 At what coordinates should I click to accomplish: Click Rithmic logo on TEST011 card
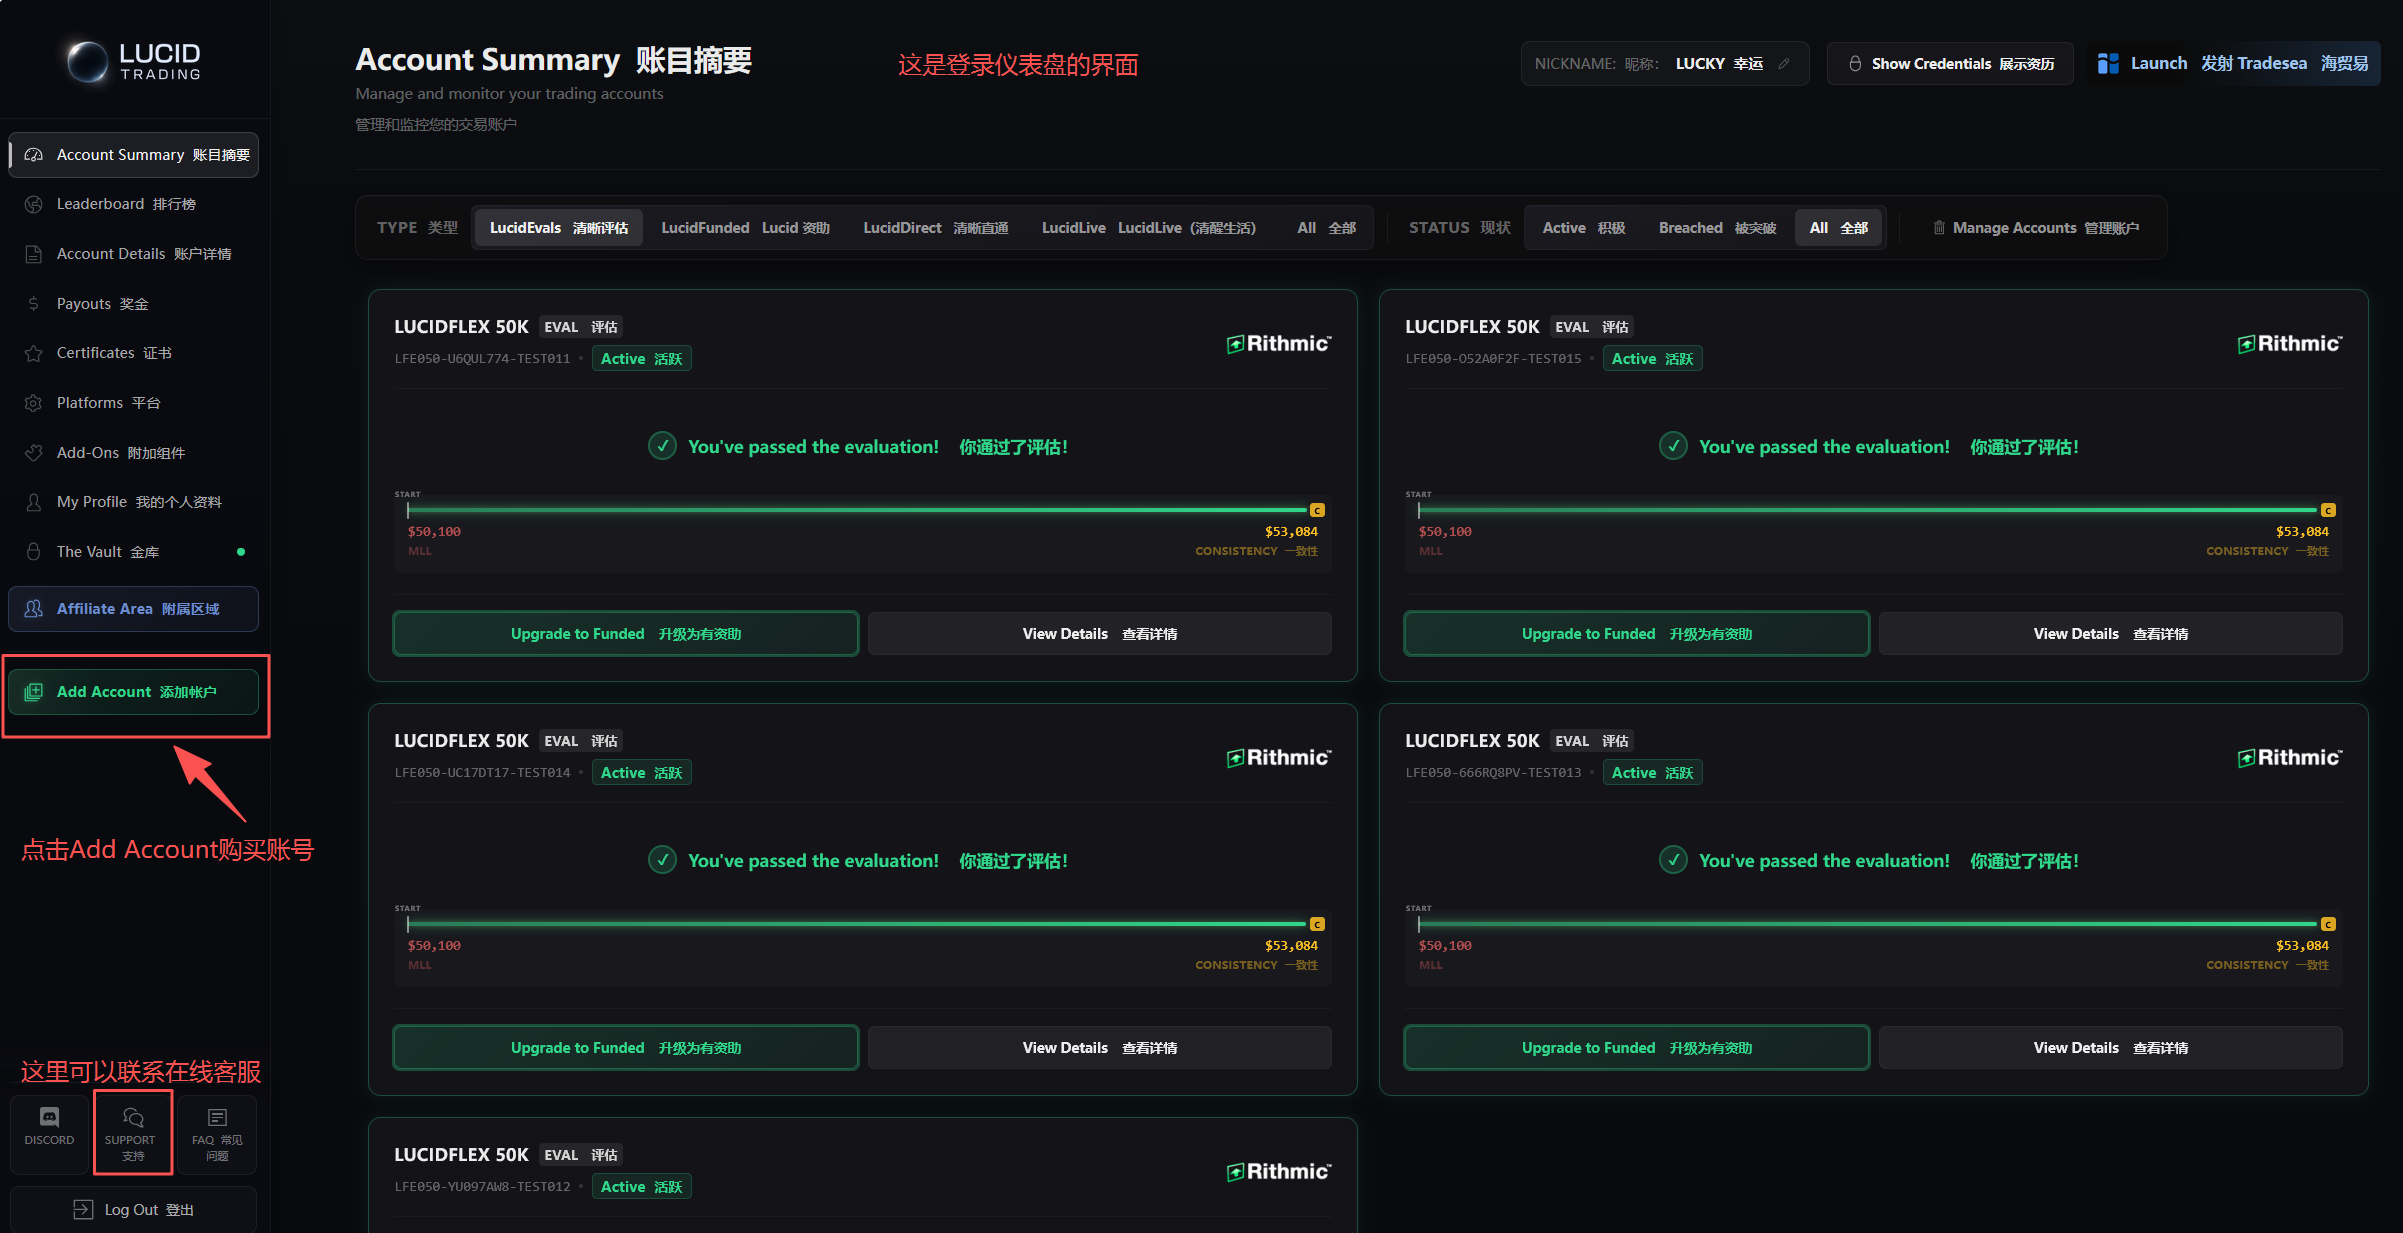pos(1279,343)
